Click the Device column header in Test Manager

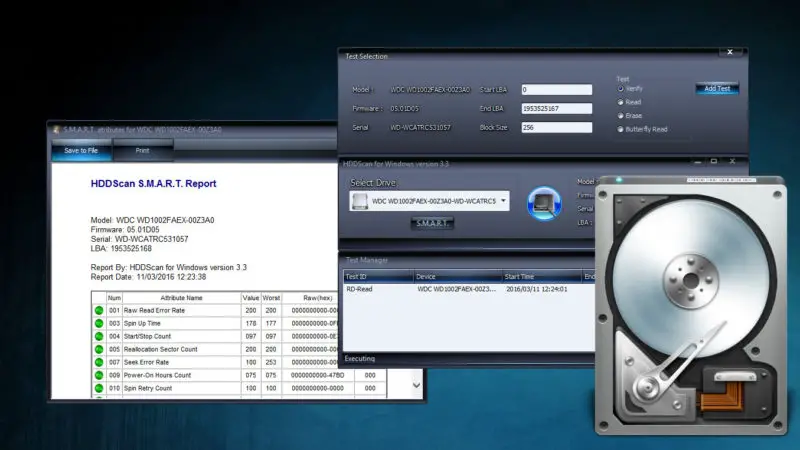click(x=458, y=277)
